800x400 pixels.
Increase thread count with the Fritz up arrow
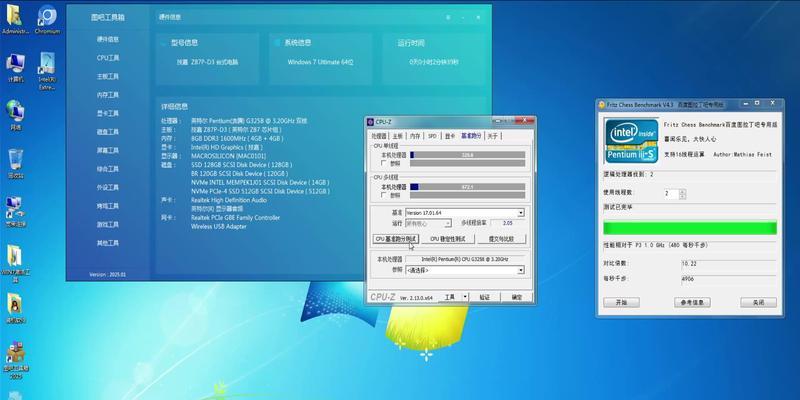click(x=683, y=191)
